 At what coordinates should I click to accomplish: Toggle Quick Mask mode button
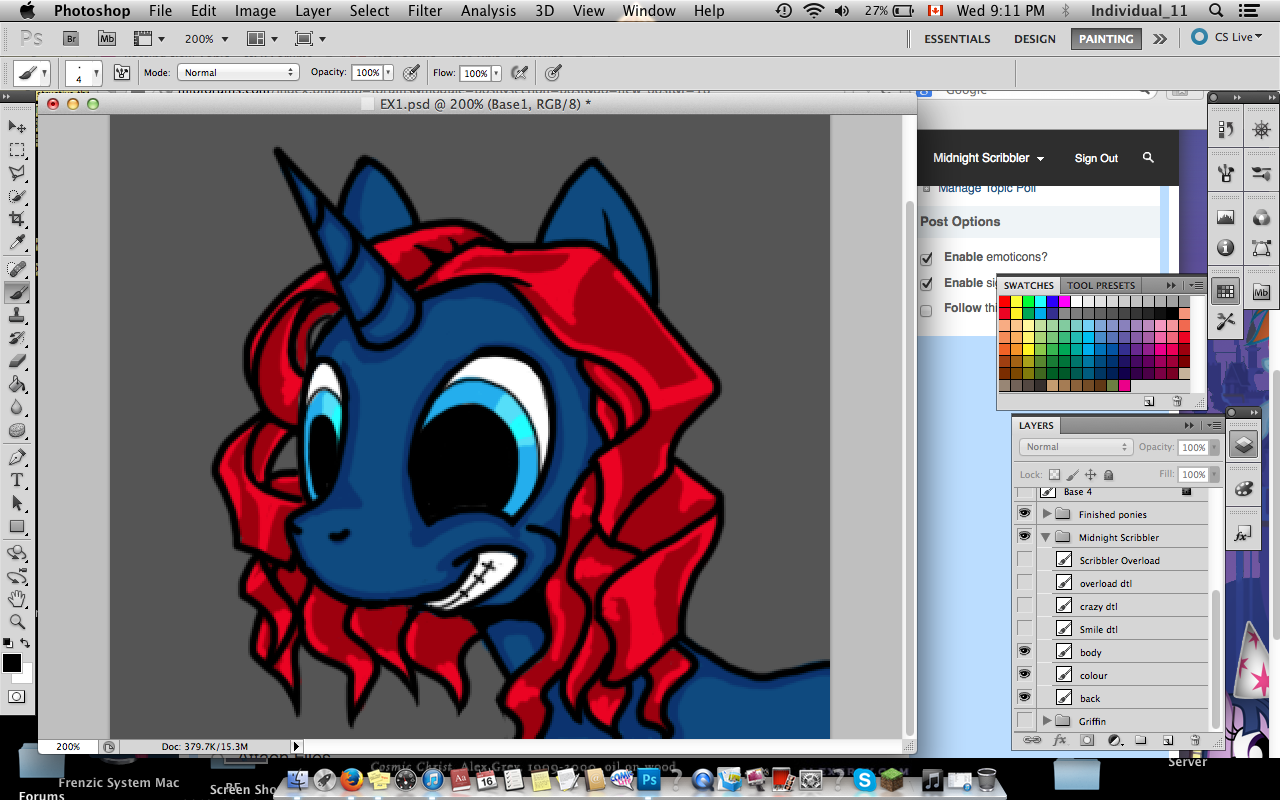17,696
